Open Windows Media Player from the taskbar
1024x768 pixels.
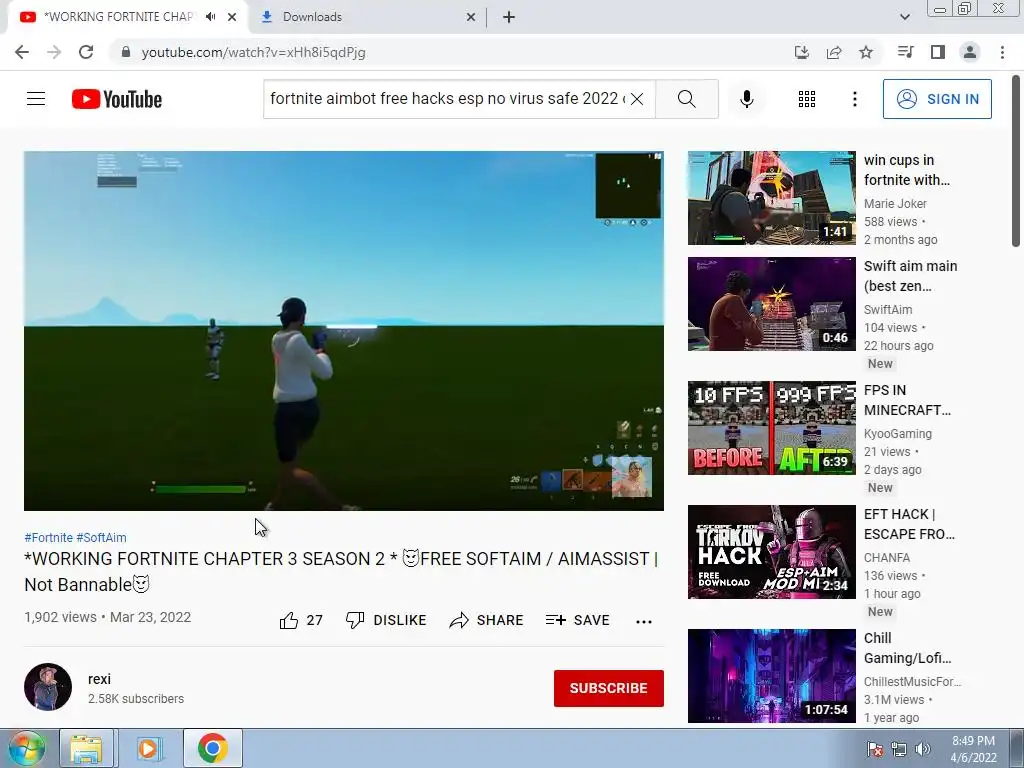148,748
